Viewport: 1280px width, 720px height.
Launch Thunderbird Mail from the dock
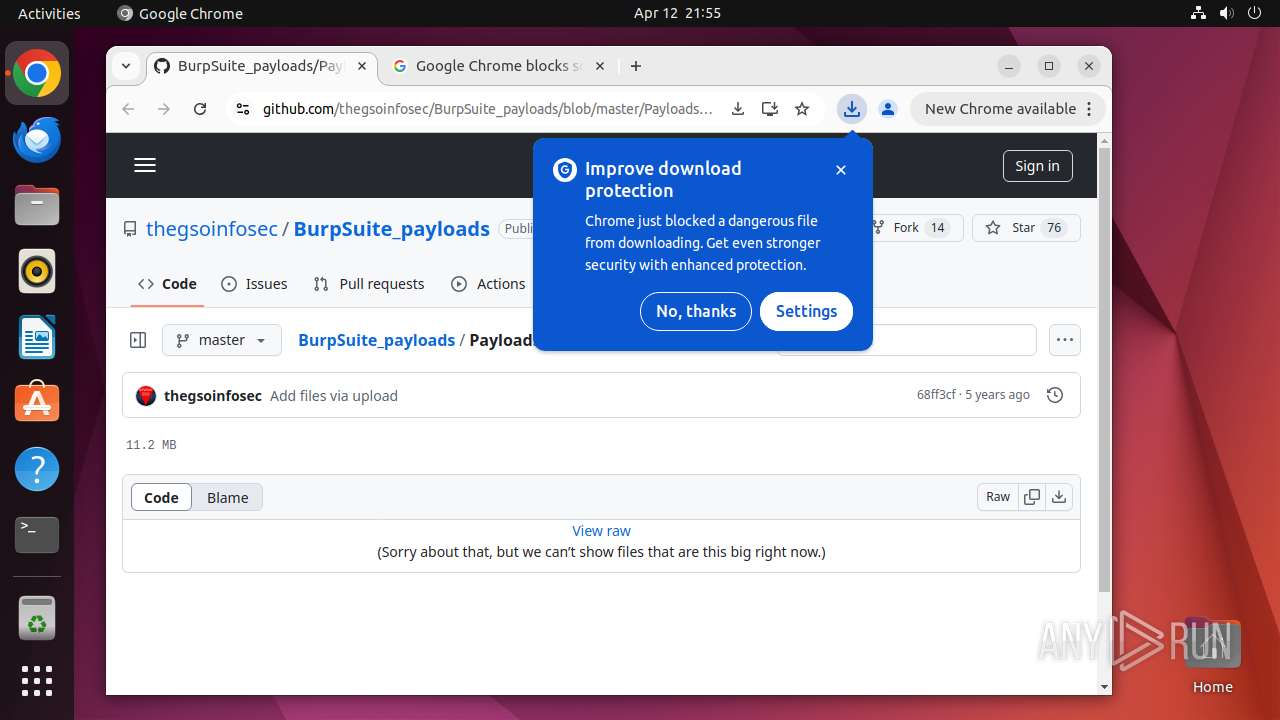point(37,140)
